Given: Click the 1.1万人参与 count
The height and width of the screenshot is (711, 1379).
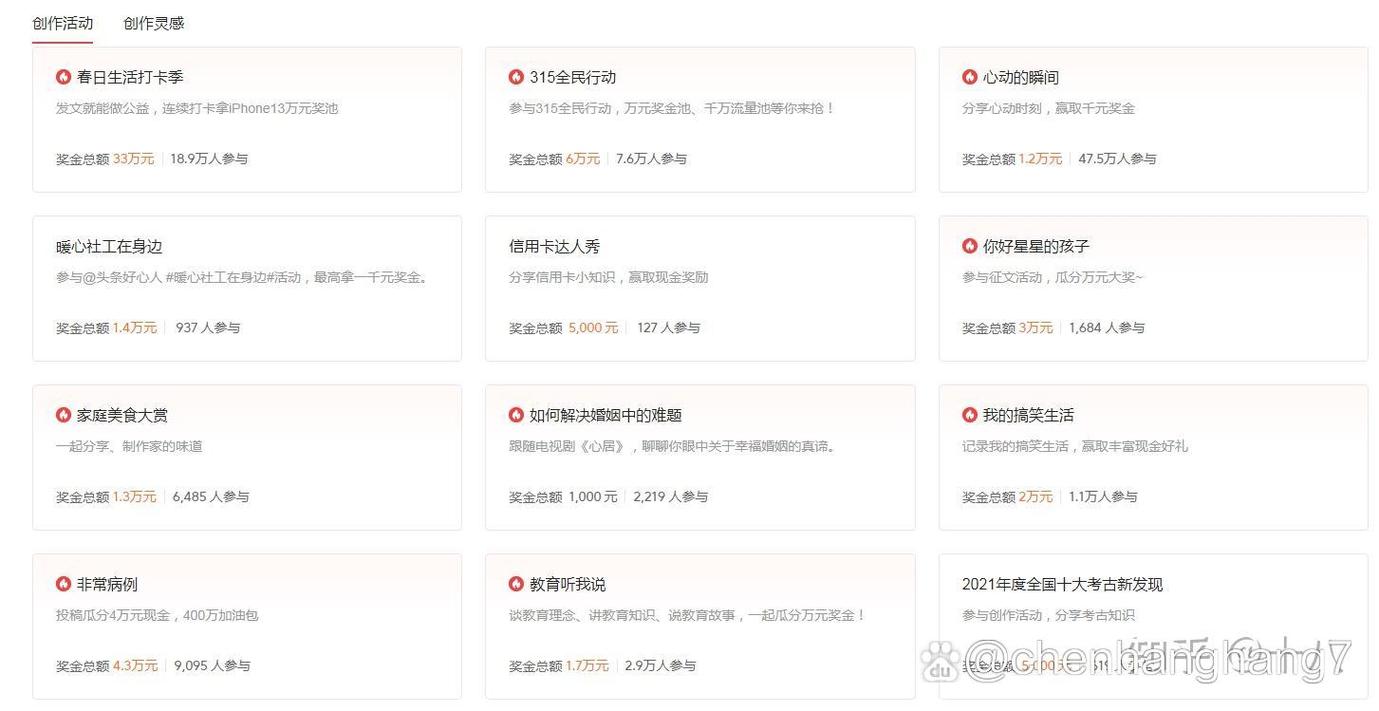Looking at the screenshot, I should point(1104,496).
